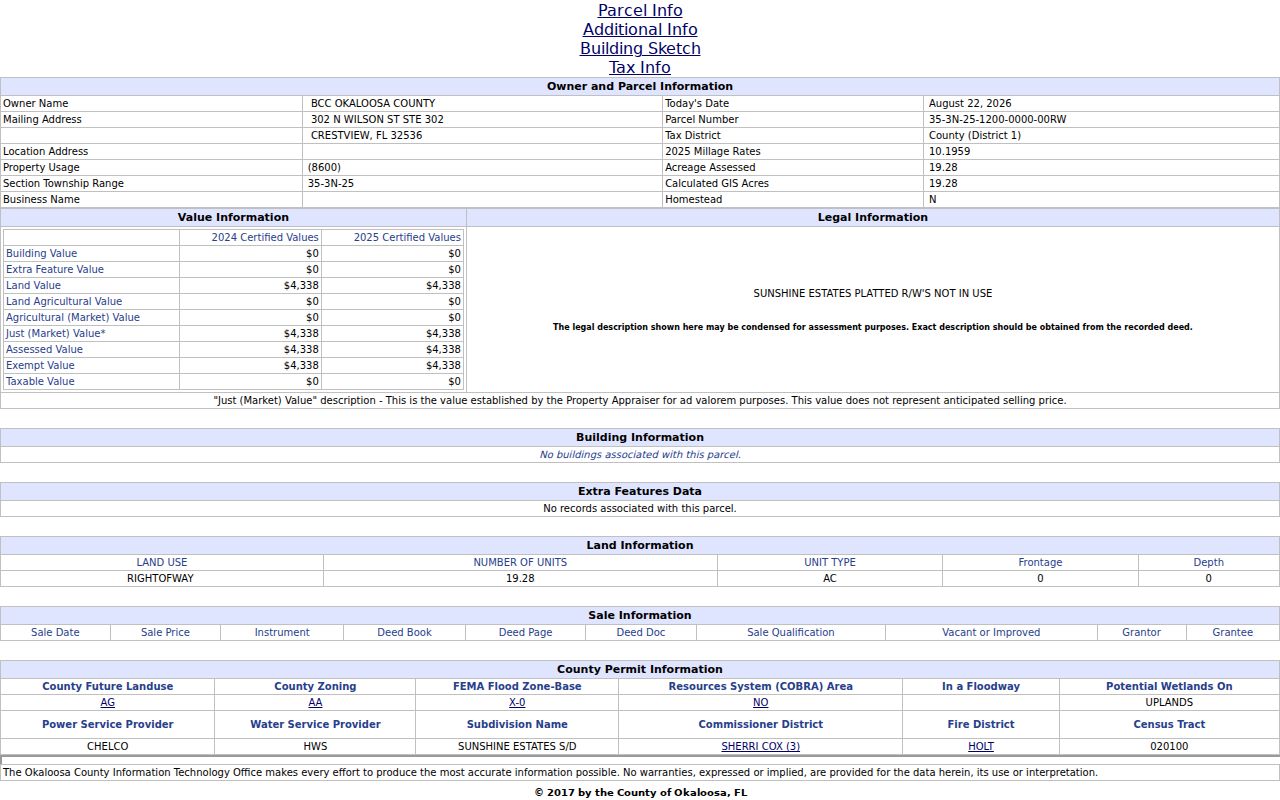Select the CRESTVIEW, FL 32536 text
The image size is (1280, 800).
click(366, 135)
